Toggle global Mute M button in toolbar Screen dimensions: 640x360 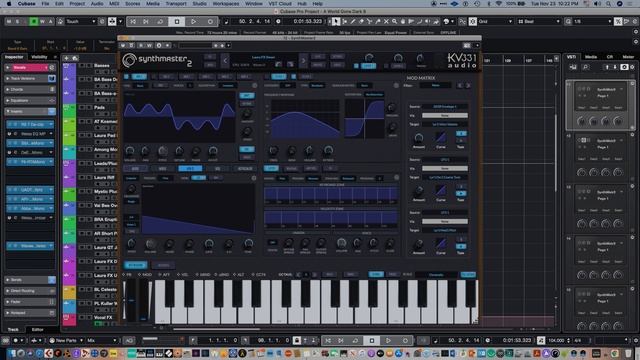(9, 21)
